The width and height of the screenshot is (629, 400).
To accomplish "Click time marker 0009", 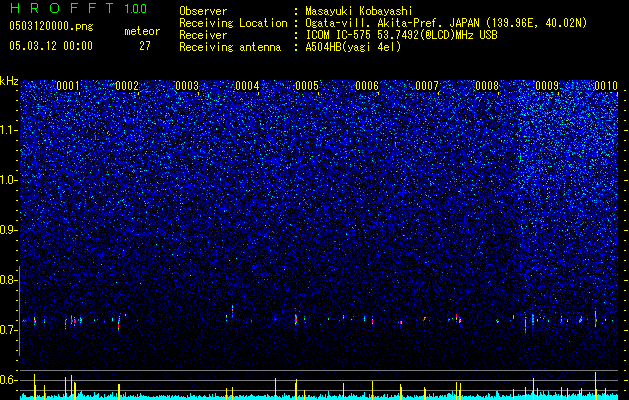I will pos(547,86).
